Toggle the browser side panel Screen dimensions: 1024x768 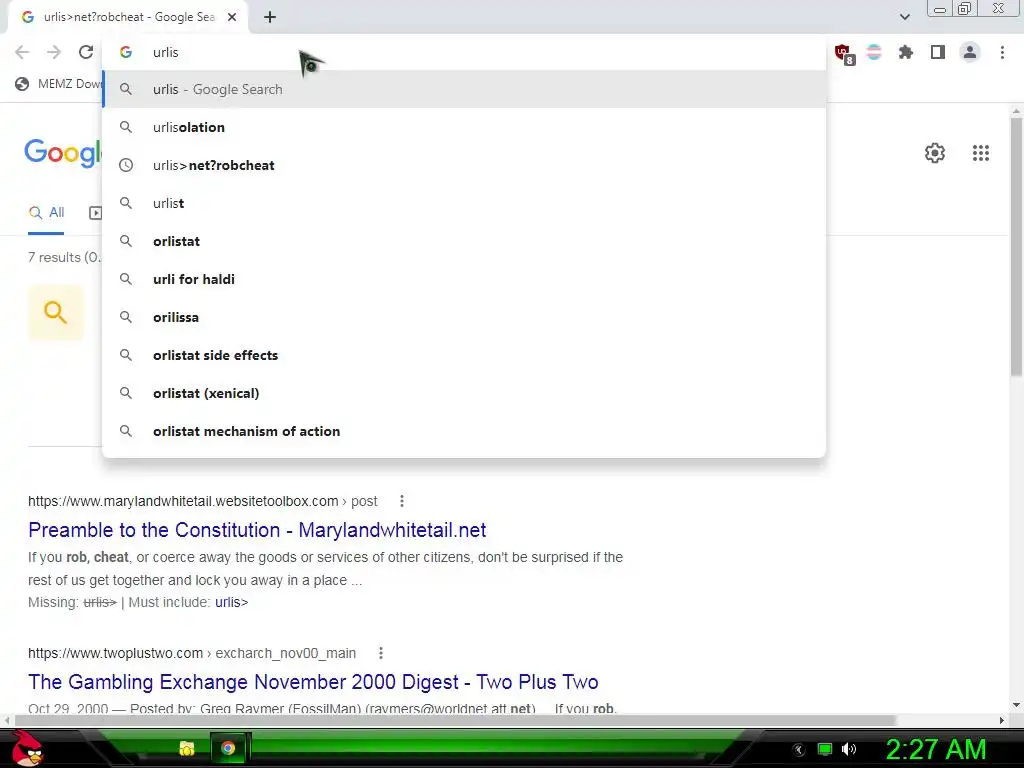coord(938,52)
